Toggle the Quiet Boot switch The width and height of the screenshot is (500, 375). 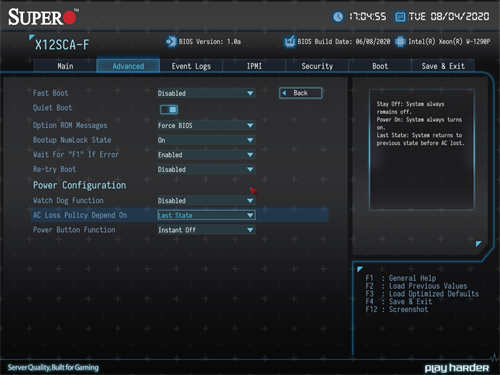click(169, 109)
